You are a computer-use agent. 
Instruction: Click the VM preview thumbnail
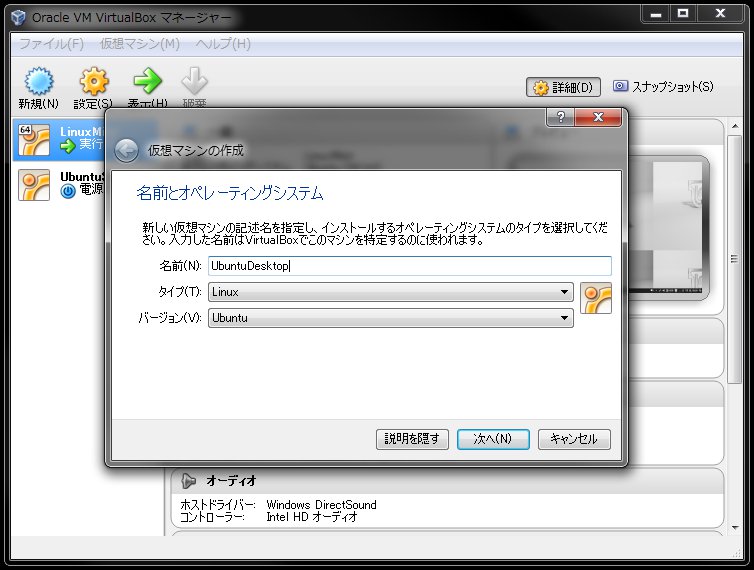tap(668, 228)
